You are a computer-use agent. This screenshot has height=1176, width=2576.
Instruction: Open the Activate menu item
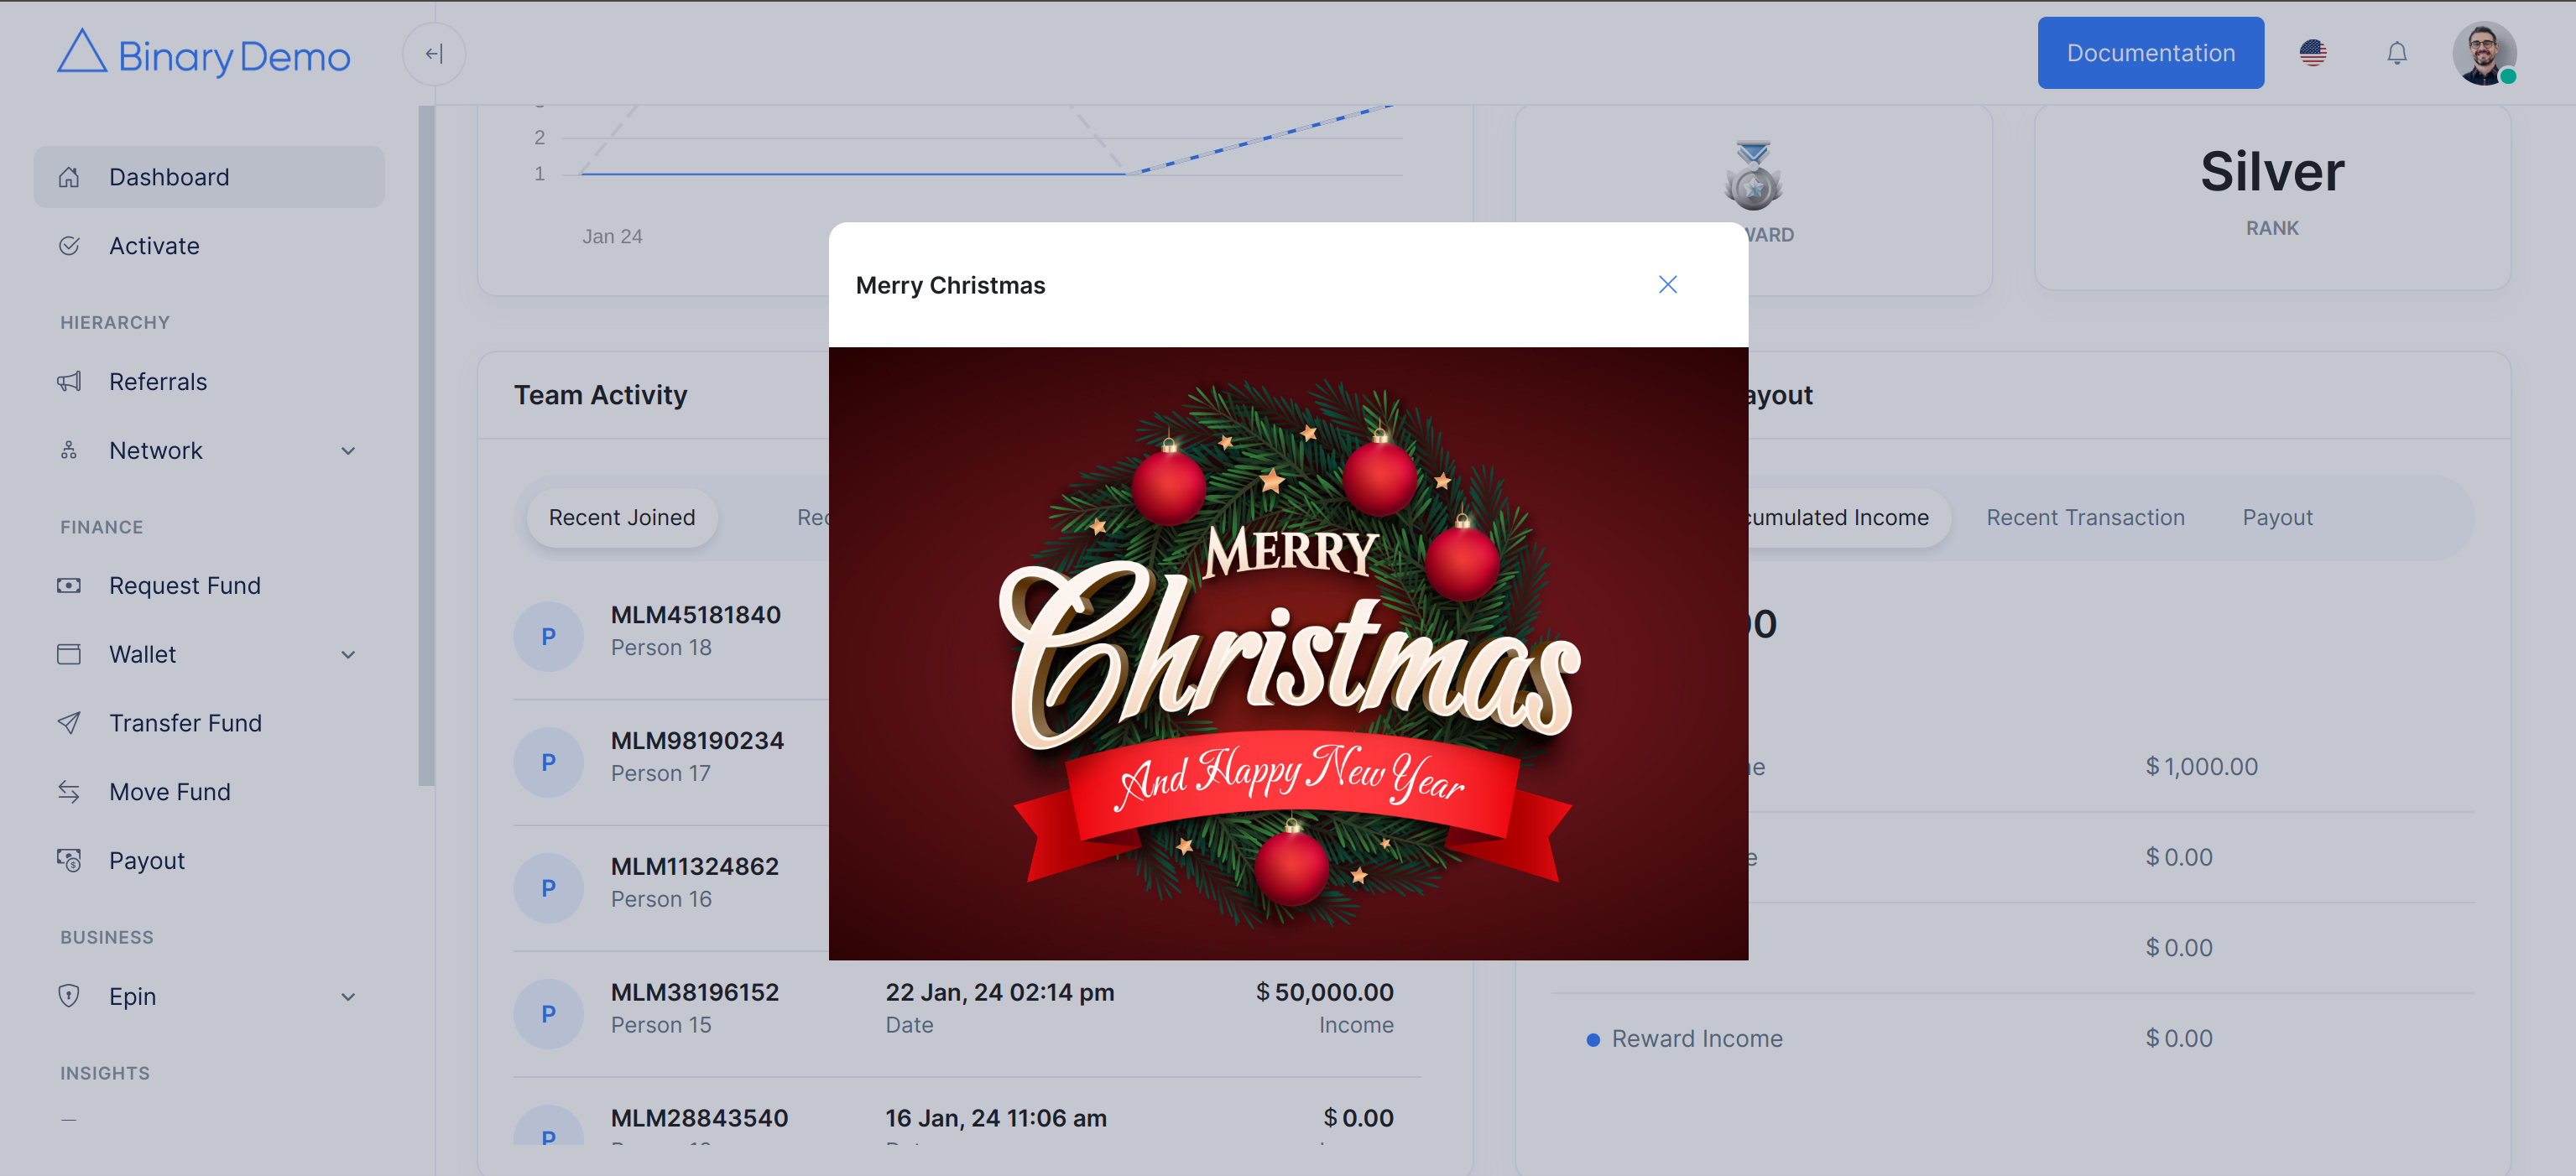pyautogui.click(x=154, y=246)
